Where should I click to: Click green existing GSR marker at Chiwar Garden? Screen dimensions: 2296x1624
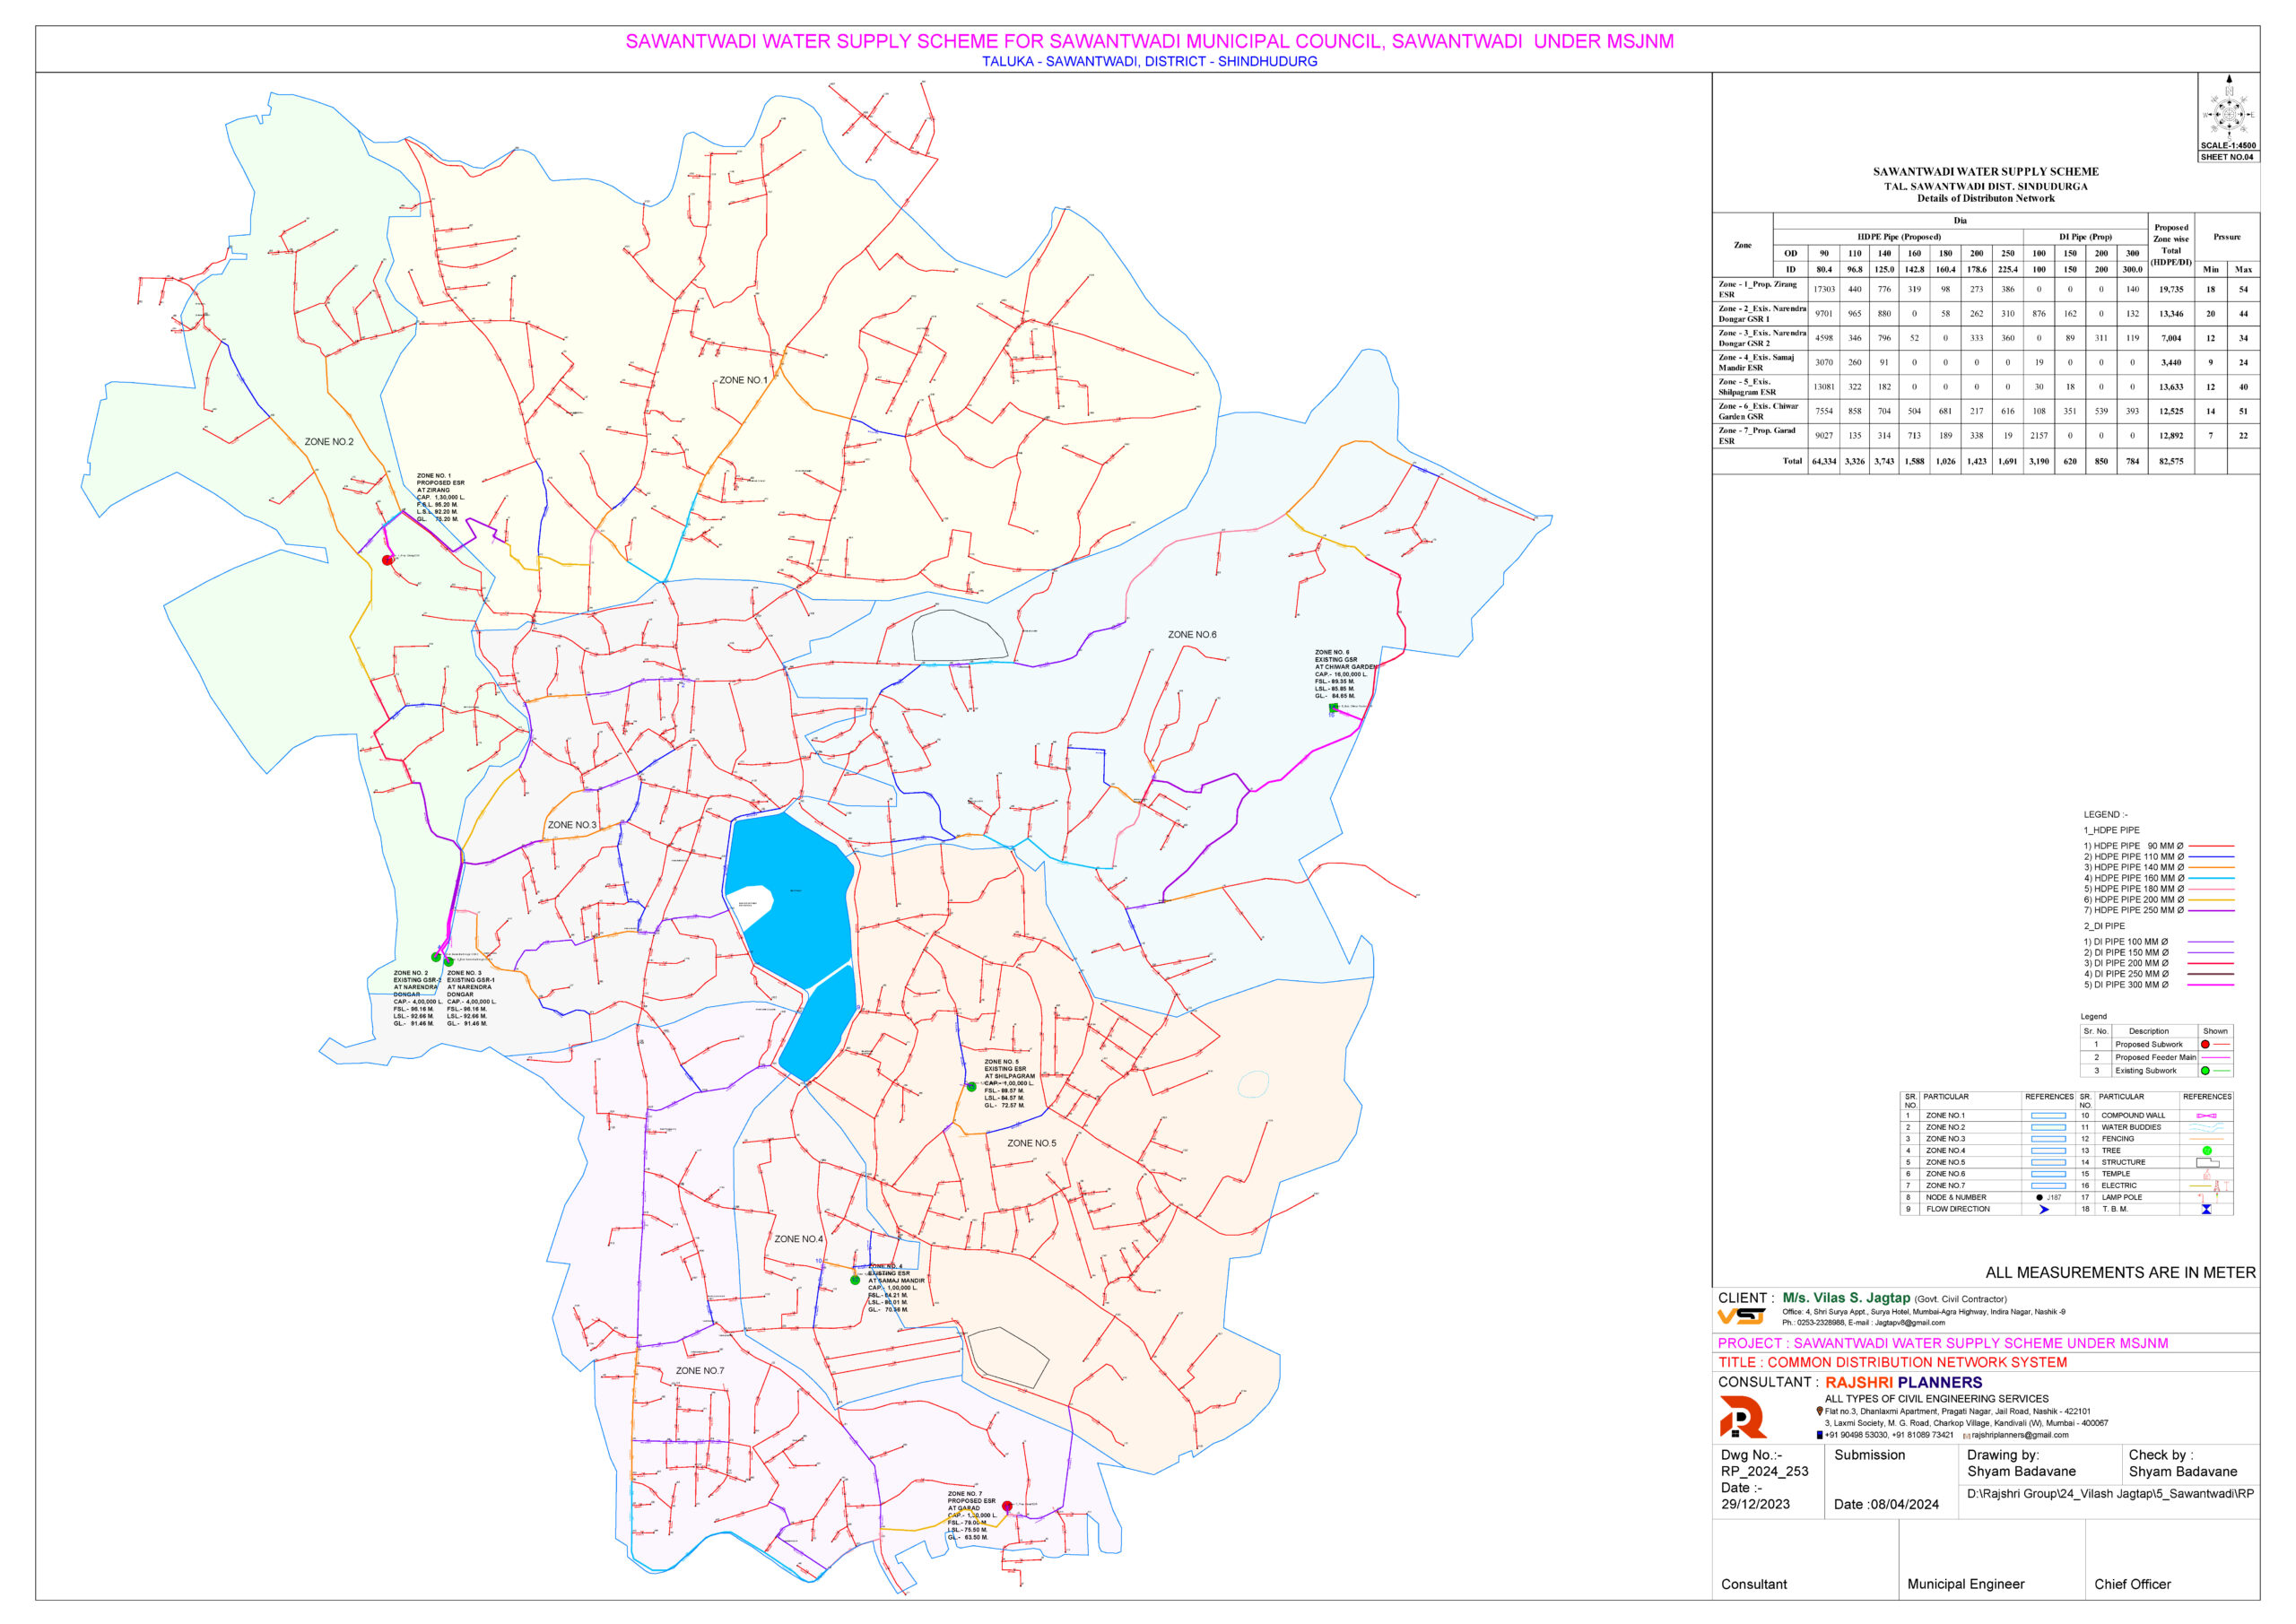[1333, 708]
